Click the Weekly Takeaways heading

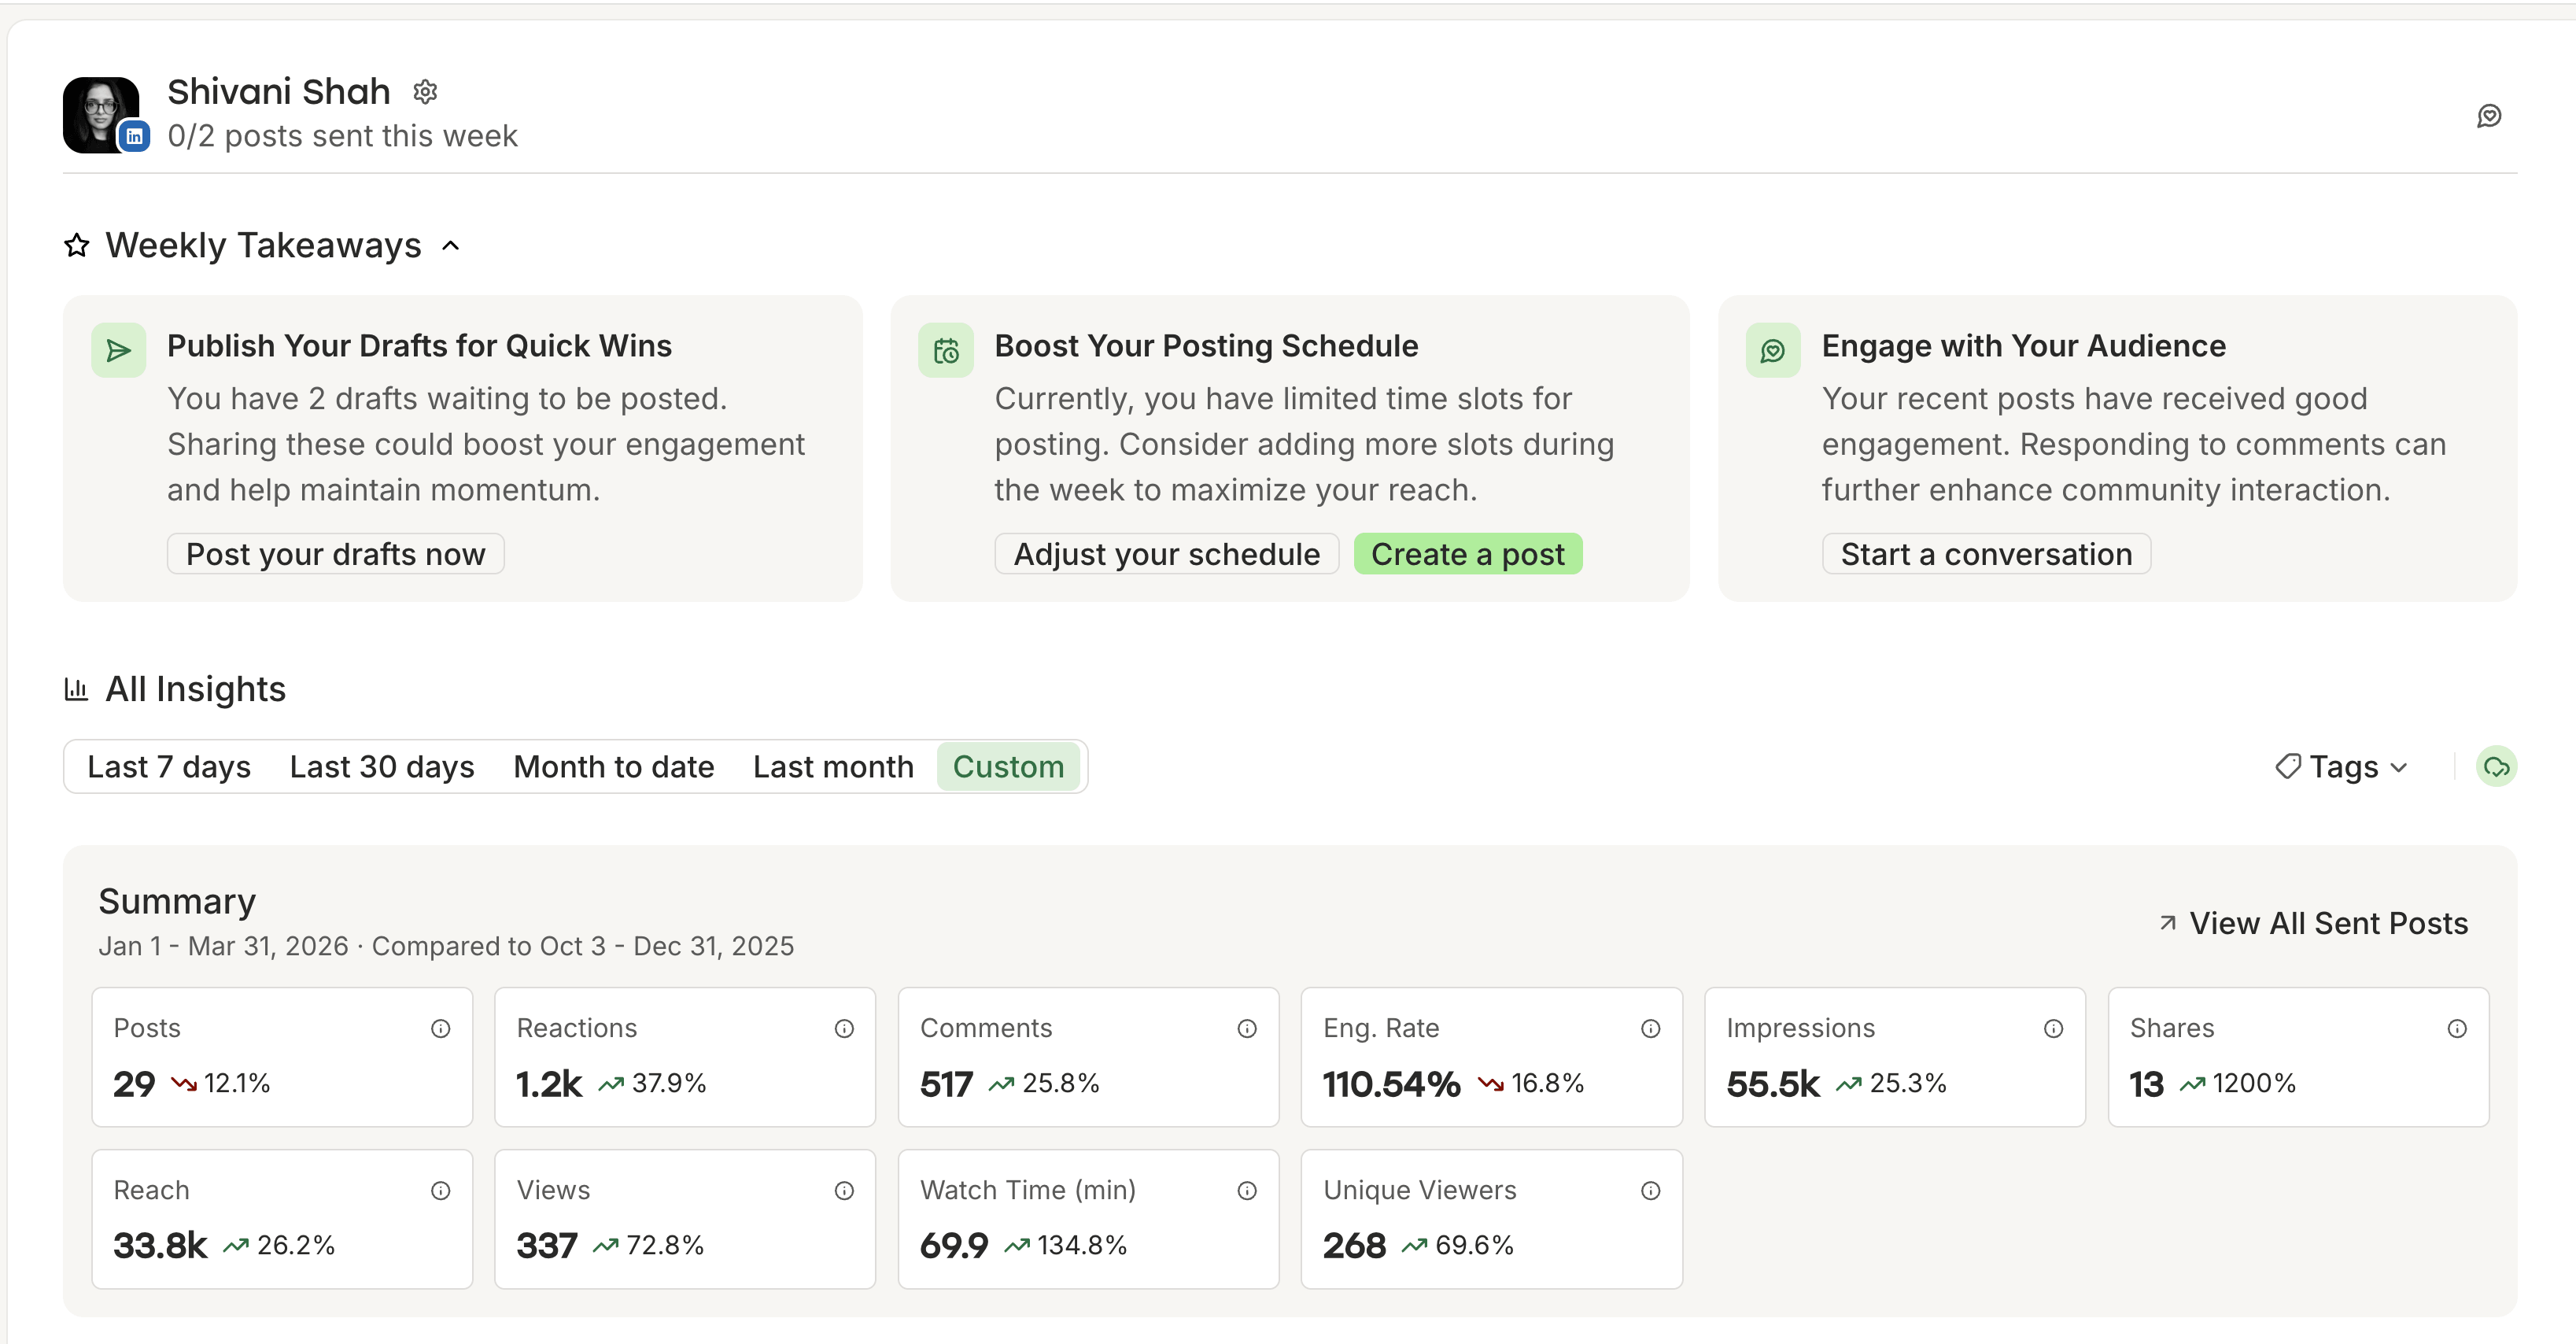pyautogui.click(x=264, y=245)
